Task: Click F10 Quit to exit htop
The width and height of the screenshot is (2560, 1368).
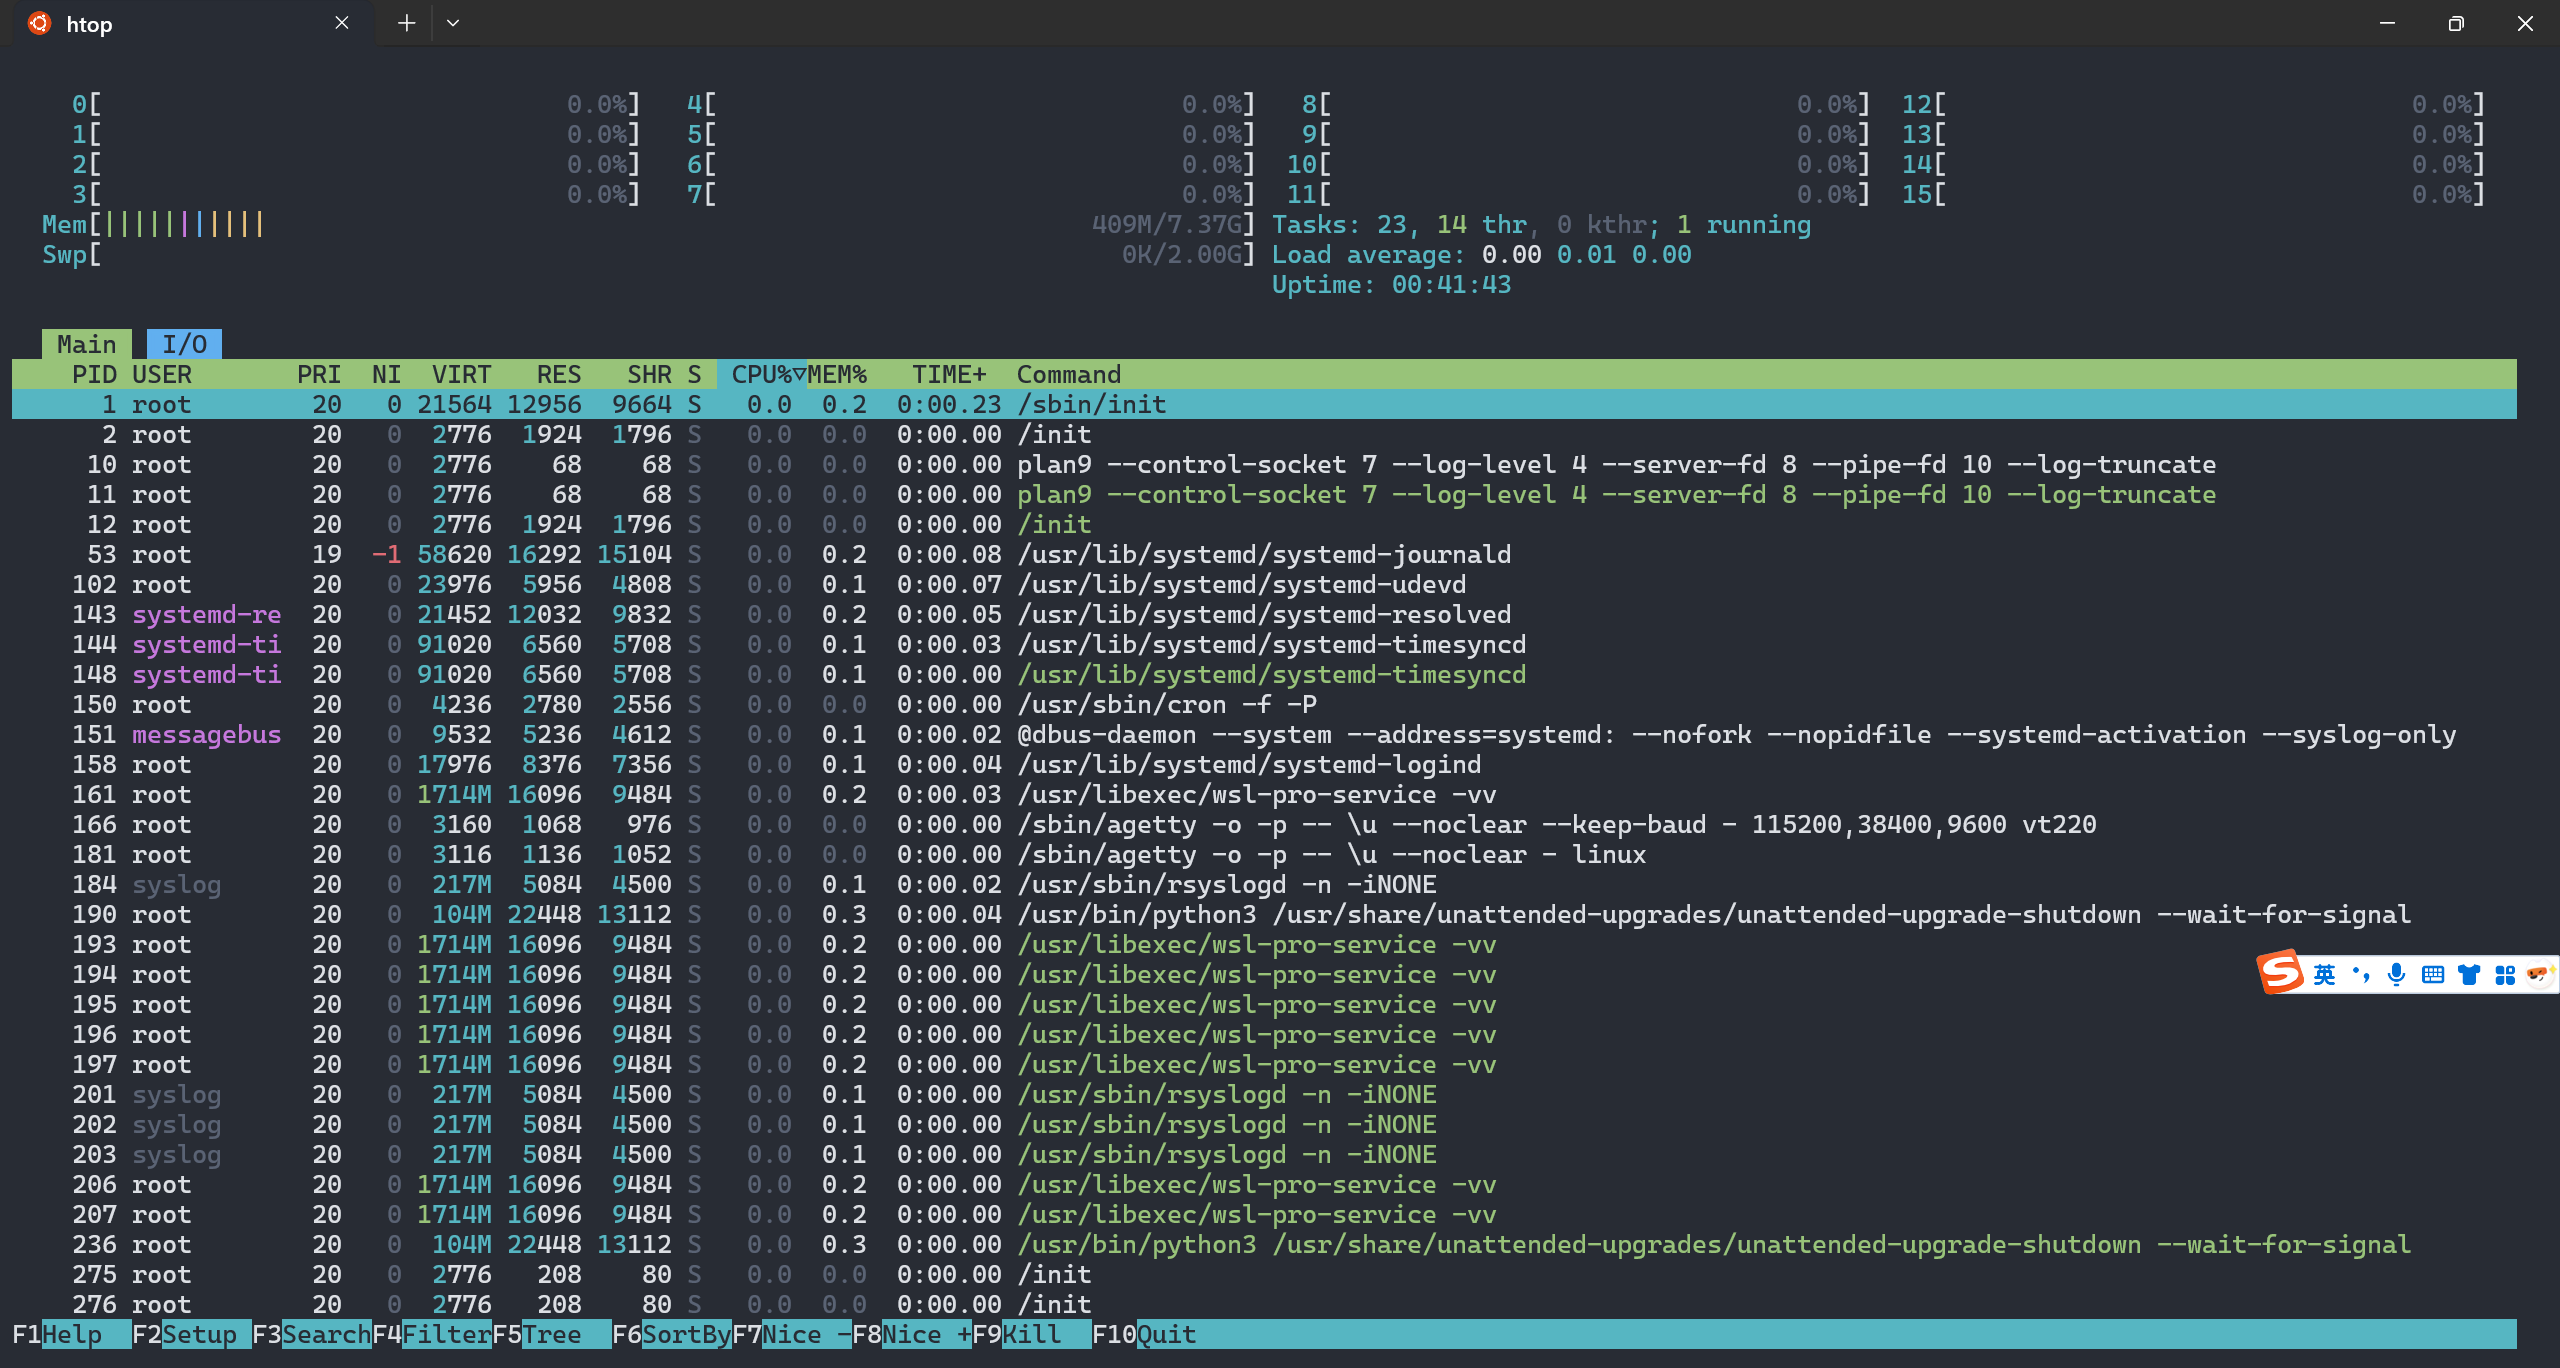Action: (1144, 1335)
